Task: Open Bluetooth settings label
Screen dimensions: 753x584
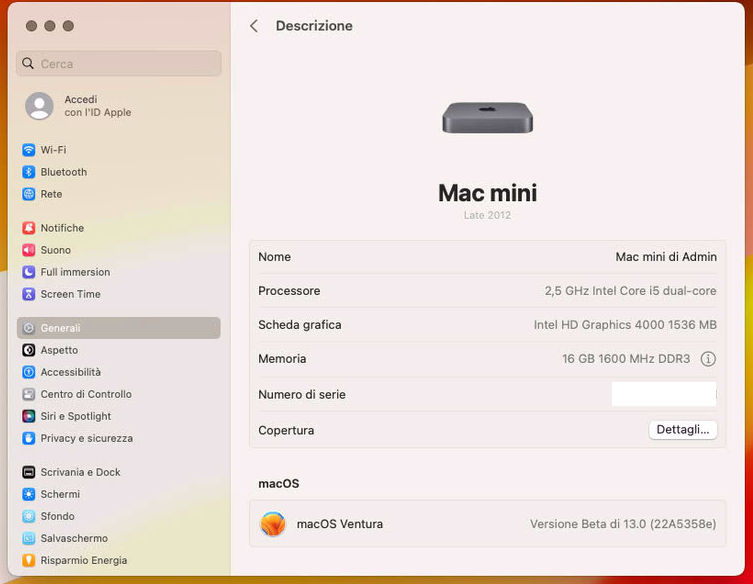Action: click(x=64, y=172)
